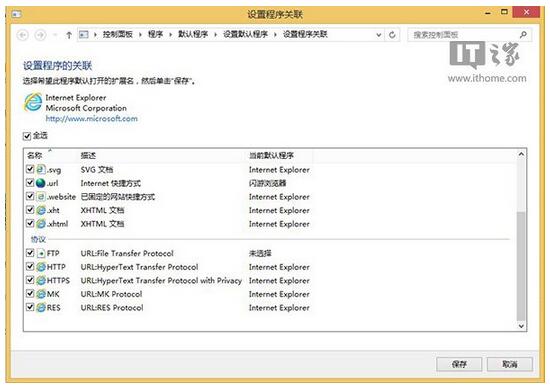Uncheck the HTTP protocol checkbox
This screenshot has width=550, height=387.
[x=30, y=266]
